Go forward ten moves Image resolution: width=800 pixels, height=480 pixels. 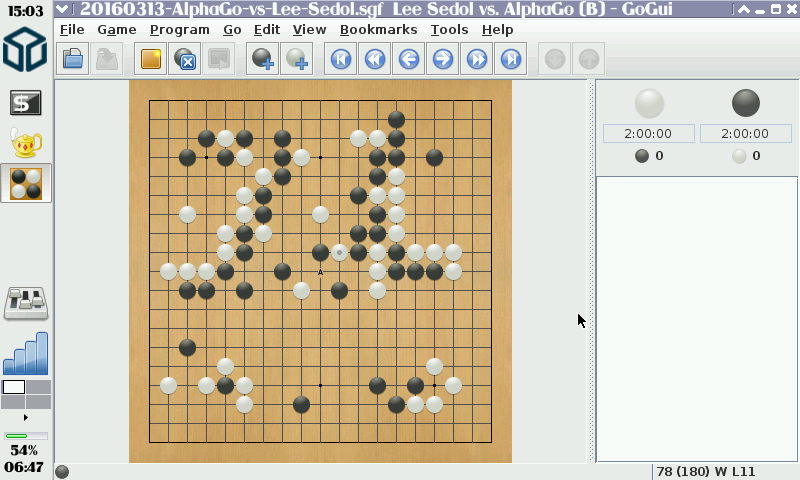pos(477,59)
